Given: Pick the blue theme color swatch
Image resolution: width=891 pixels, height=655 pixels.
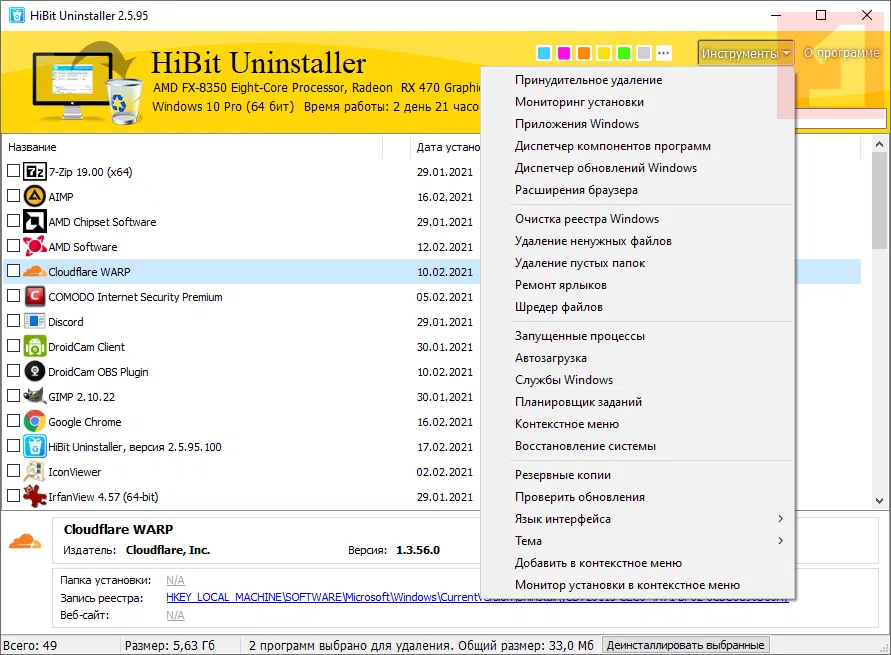Looking at the screenshot, I should (544, 53).
